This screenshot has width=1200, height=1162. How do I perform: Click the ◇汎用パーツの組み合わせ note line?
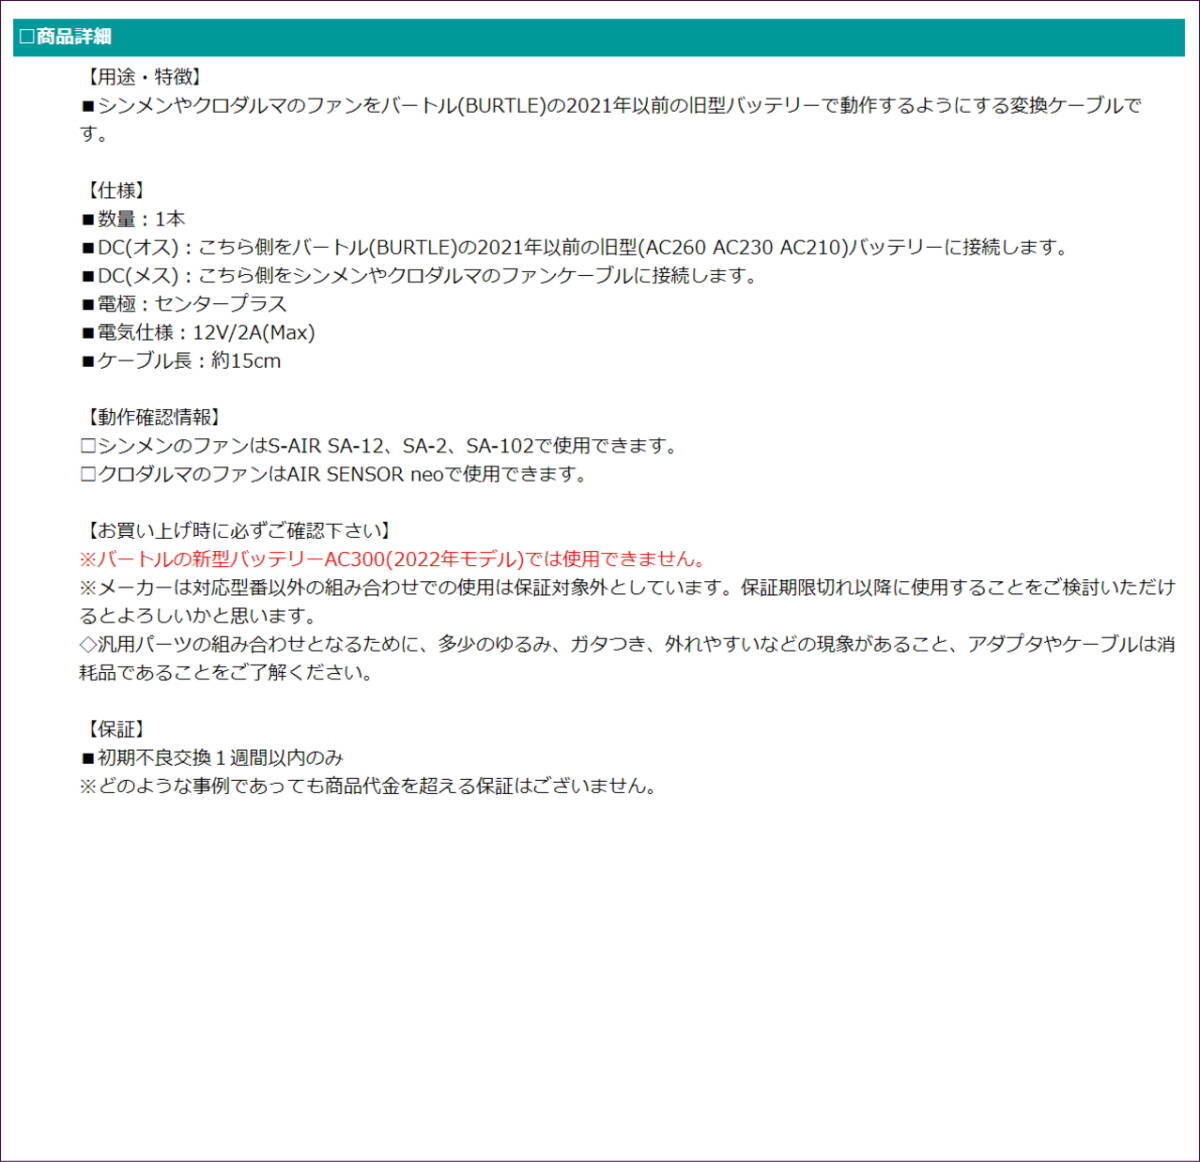(x=627, y=645)
